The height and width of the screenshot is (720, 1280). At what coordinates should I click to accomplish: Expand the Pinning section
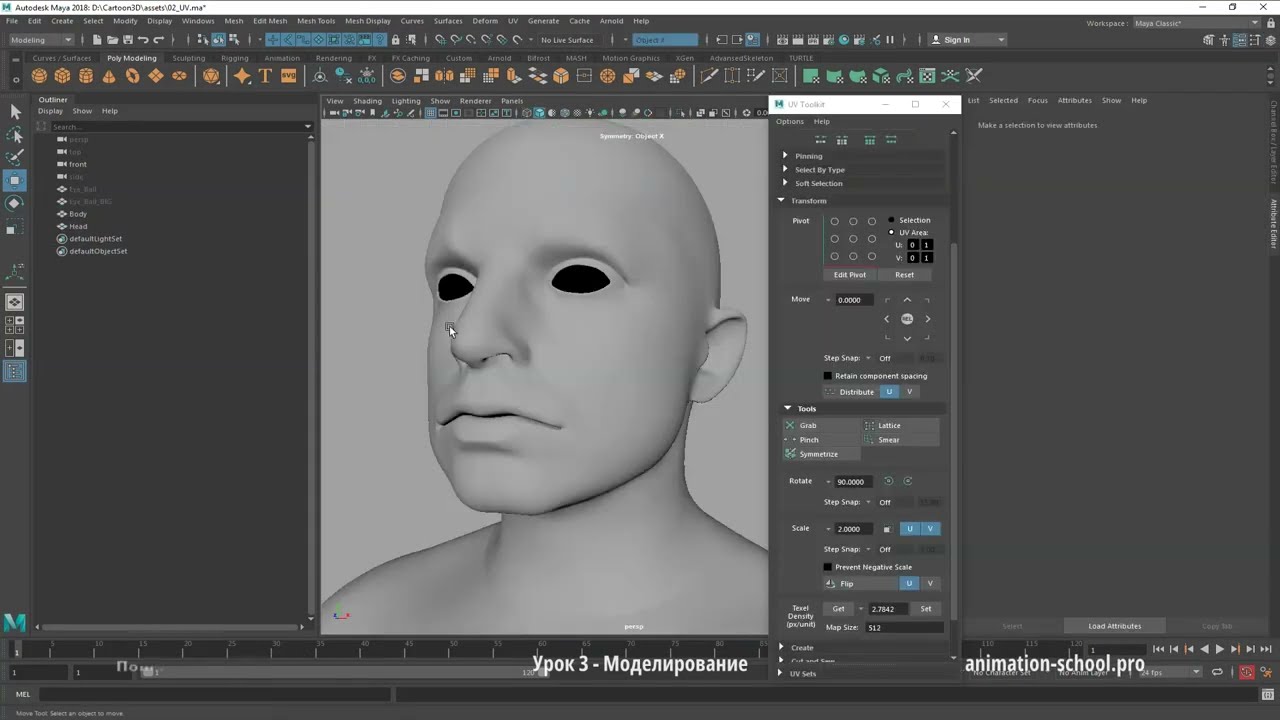[785, 156]
